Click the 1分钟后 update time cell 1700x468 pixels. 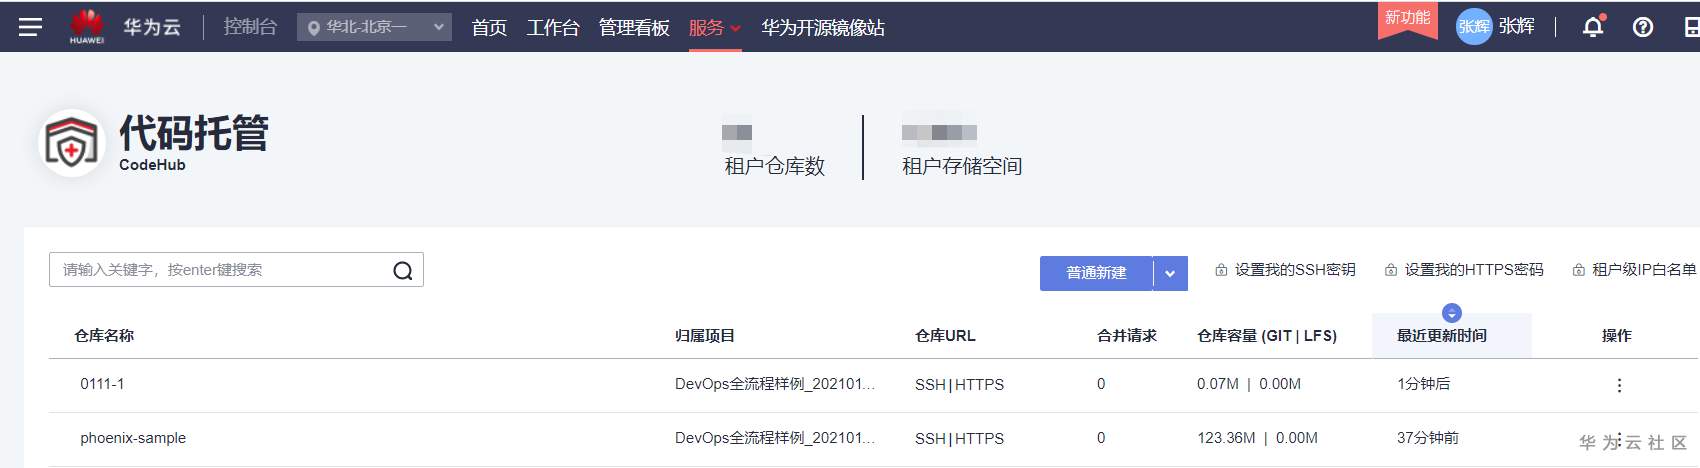point(1424,384)
